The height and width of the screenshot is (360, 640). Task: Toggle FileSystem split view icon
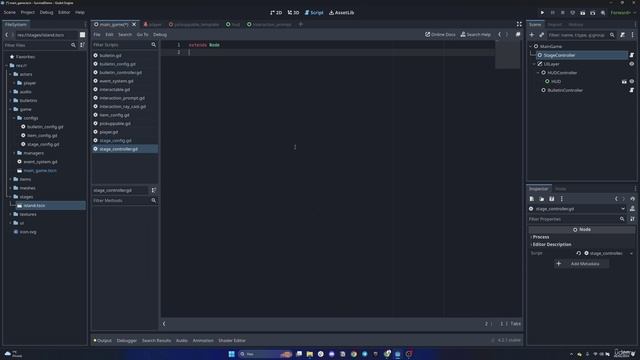pyautogui.click(x=82, y=35)
